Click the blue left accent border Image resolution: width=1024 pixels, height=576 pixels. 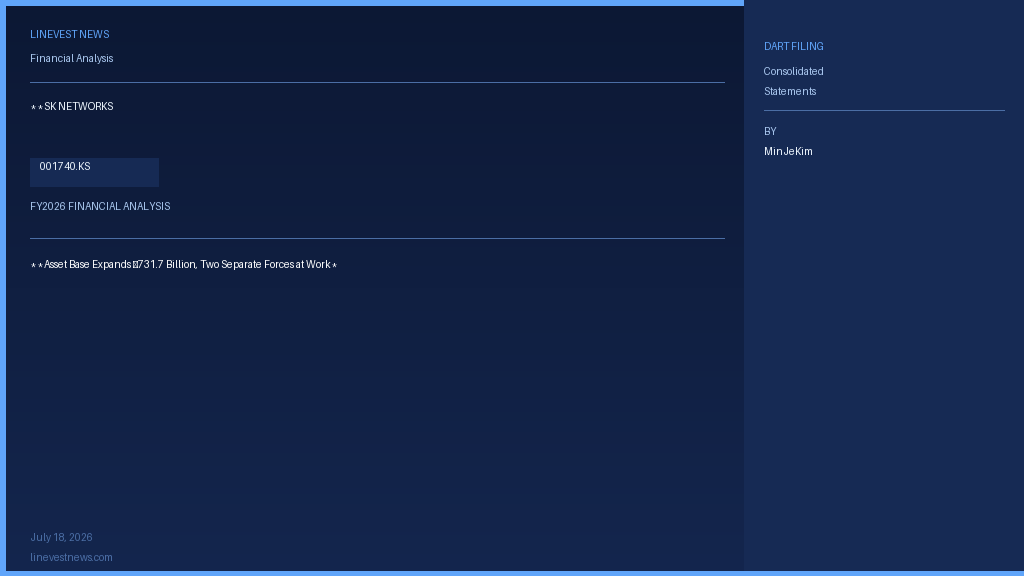(3, 288)
